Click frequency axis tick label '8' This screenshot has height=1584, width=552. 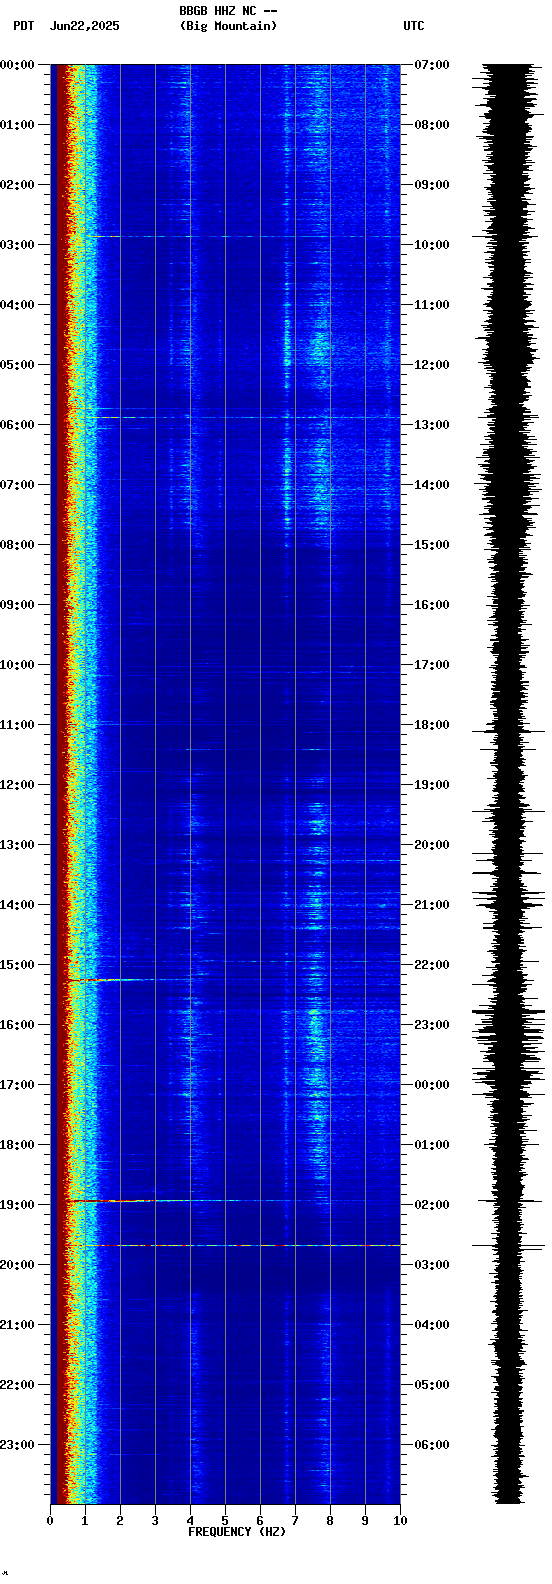pos(330,1521)
